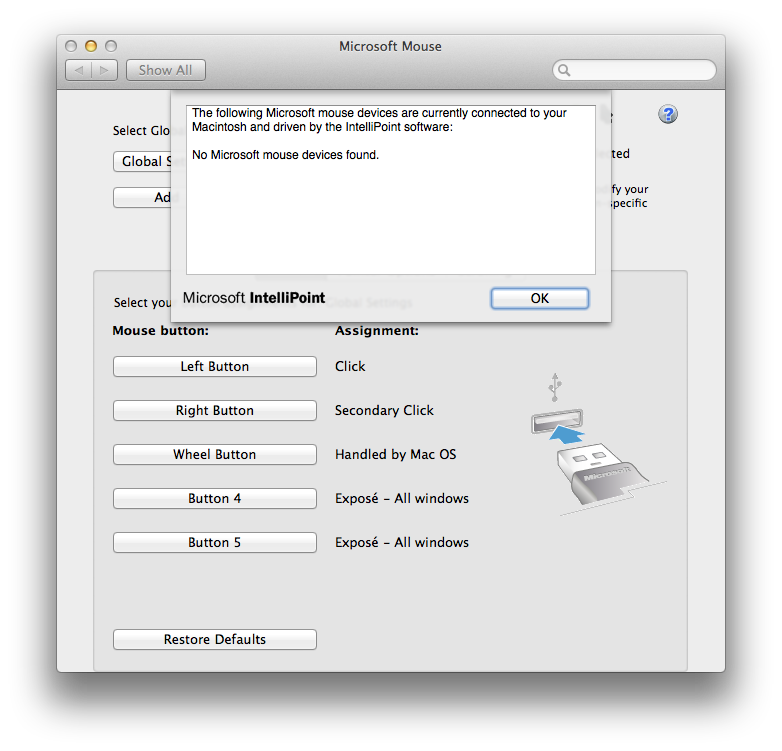The image size is (782, 751).
Task: Select the Right Button assignment
Action: (x=215, y=410)
